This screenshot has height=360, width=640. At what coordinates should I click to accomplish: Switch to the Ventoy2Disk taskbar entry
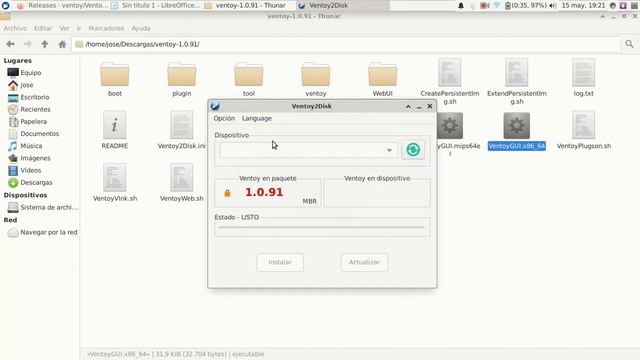click(x=342, y=5)
